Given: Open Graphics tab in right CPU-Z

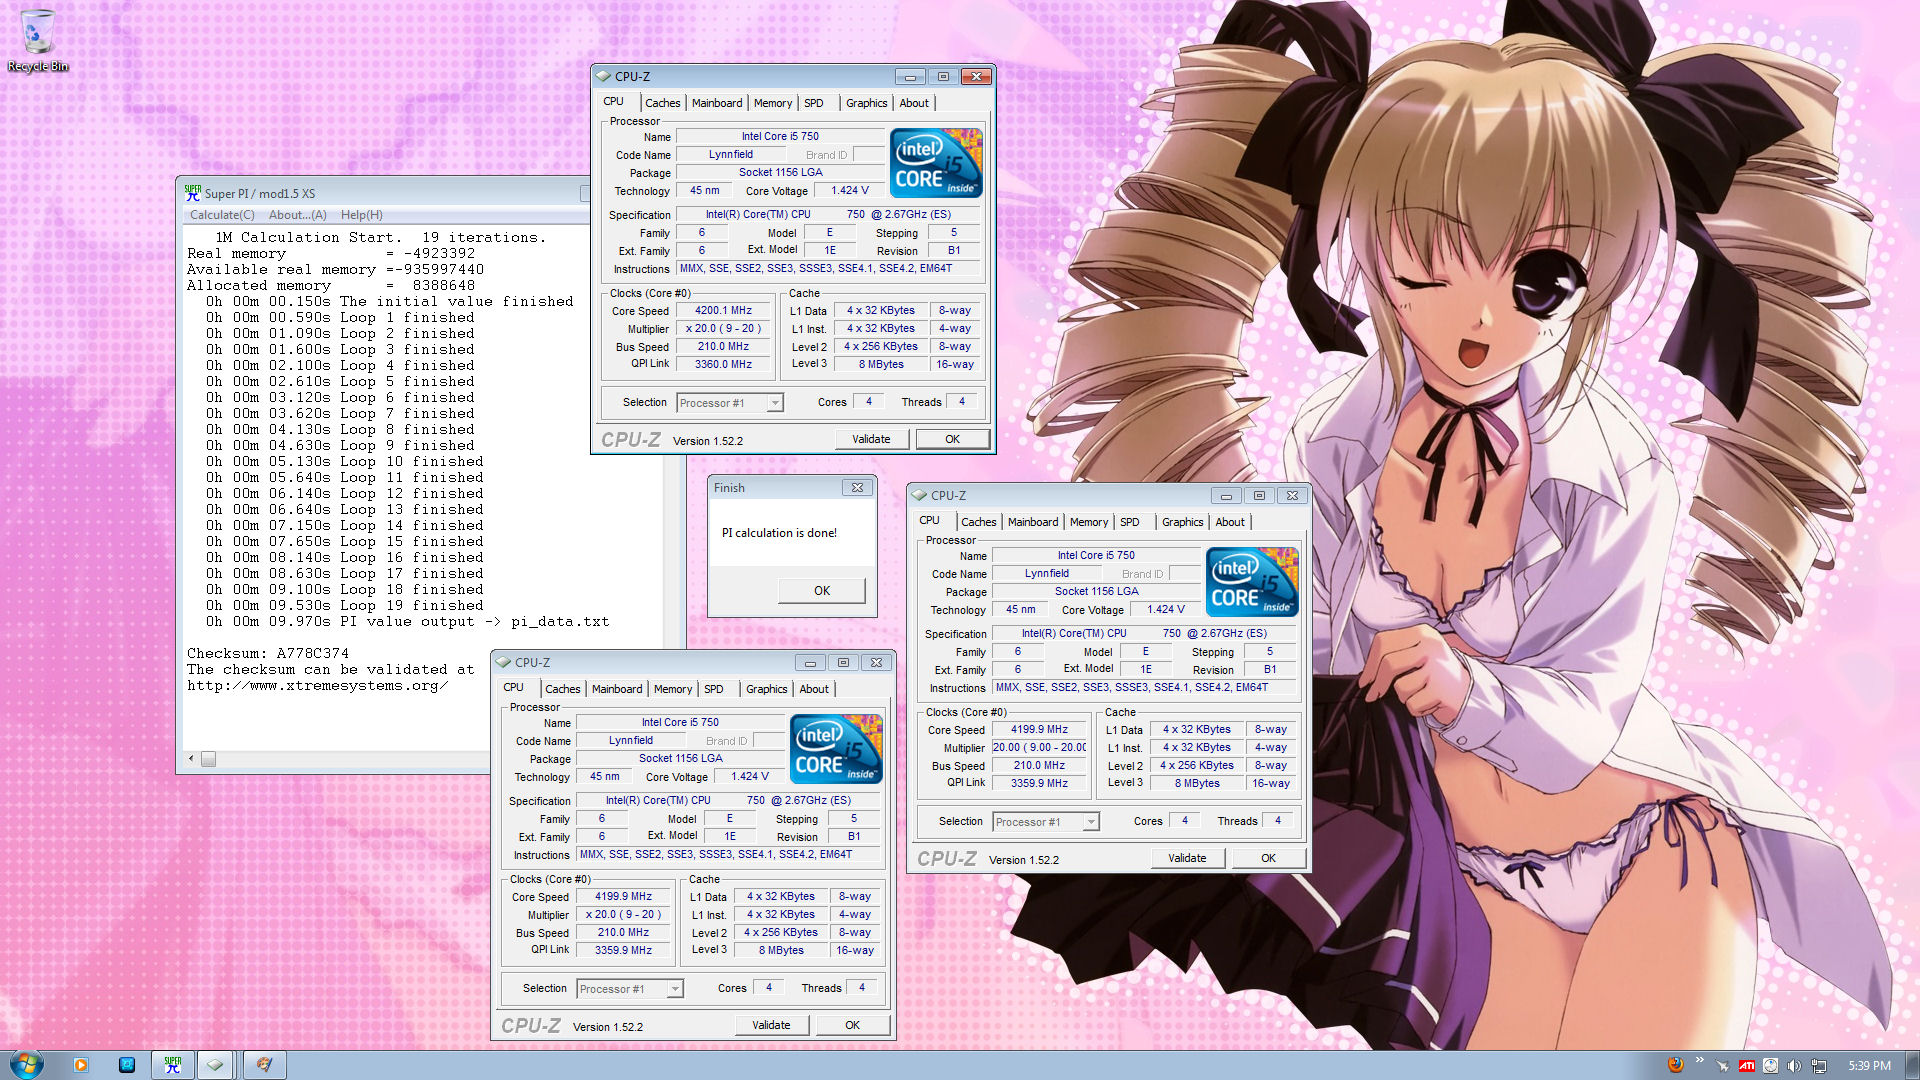Looking at the screenshot, I should click(1182, 522).
